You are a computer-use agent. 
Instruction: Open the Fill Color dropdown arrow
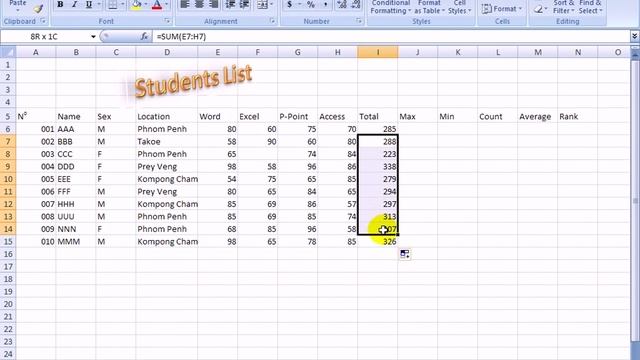pos(146,4)
